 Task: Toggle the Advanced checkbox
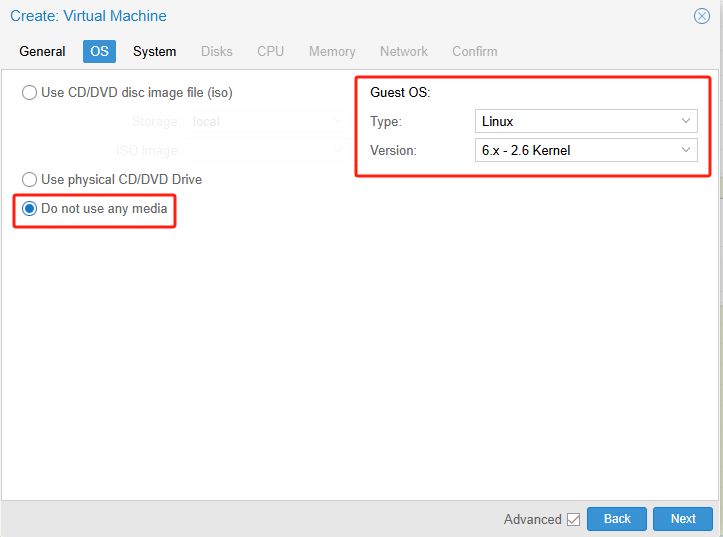tap(574, 519)
